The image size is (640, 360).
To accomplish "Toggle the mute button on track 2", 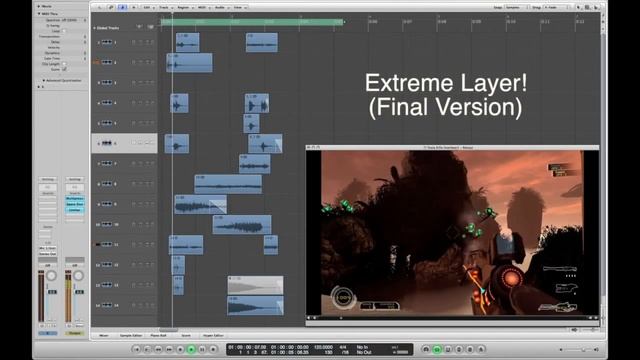I will pos(140,62).
